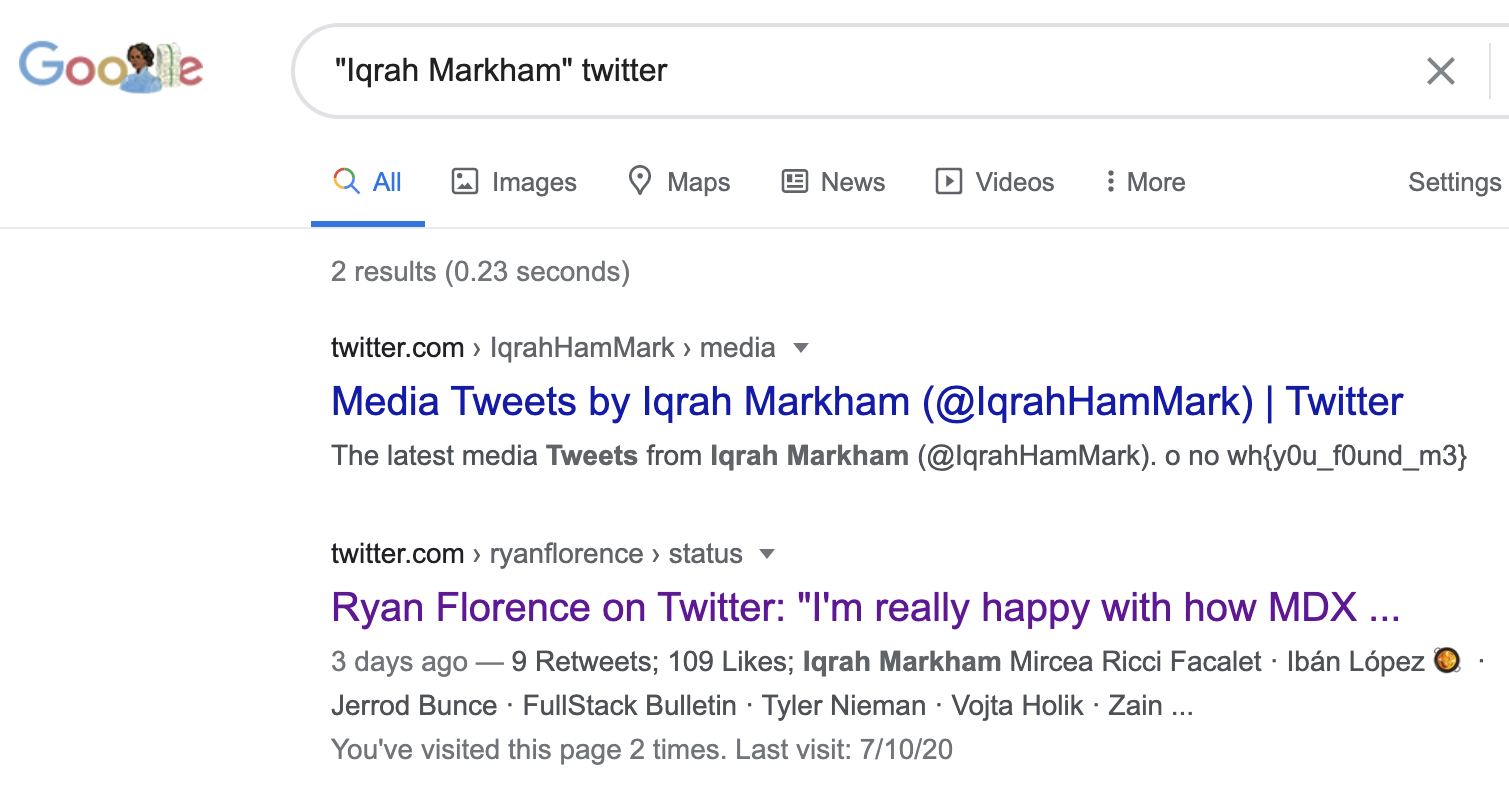Open Media Tweets by Iqrah Markham result

point(867,401)
